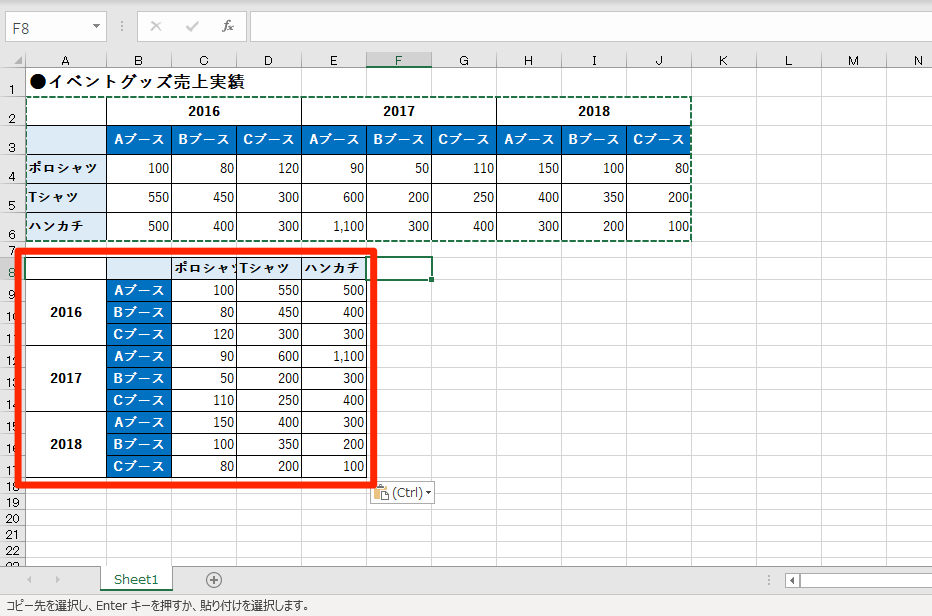Select row 1 header

[x=12, y=82]
